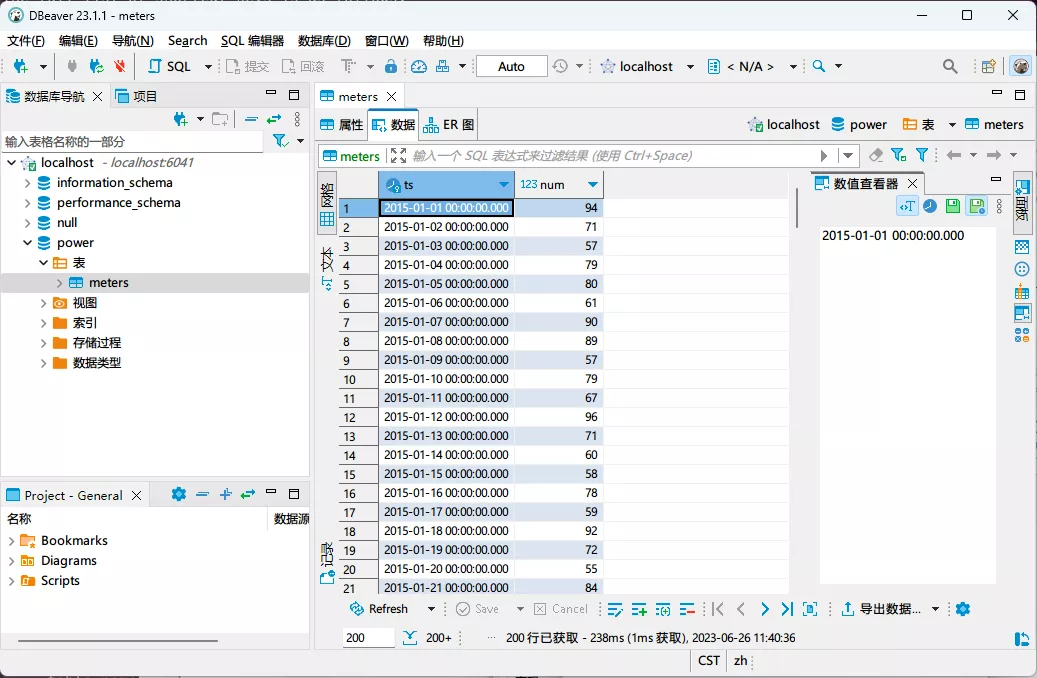Screen dimensions: 1037x678
Task: Open the 数据库(D) menu
Action: click(x=324, y=41)
